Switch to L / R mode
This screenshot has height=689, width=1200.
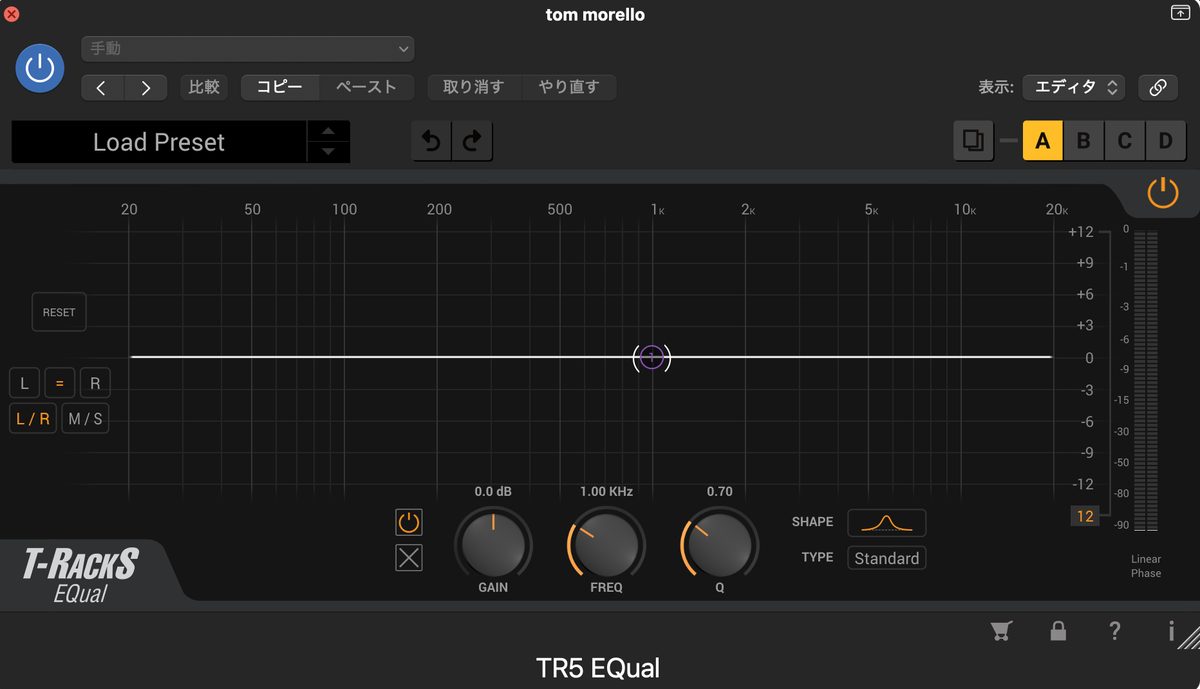33,419
